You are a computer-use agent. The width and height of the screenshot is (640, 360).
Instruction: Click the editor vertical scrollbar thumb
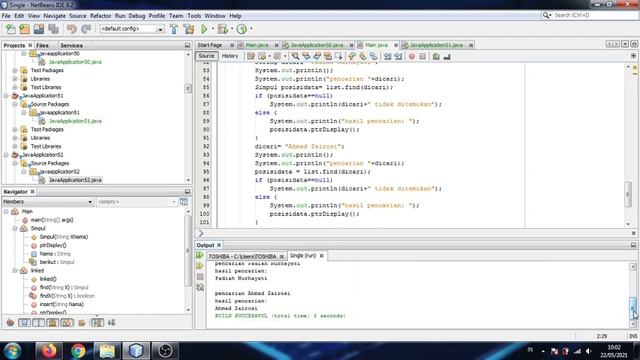pos(628,194)
